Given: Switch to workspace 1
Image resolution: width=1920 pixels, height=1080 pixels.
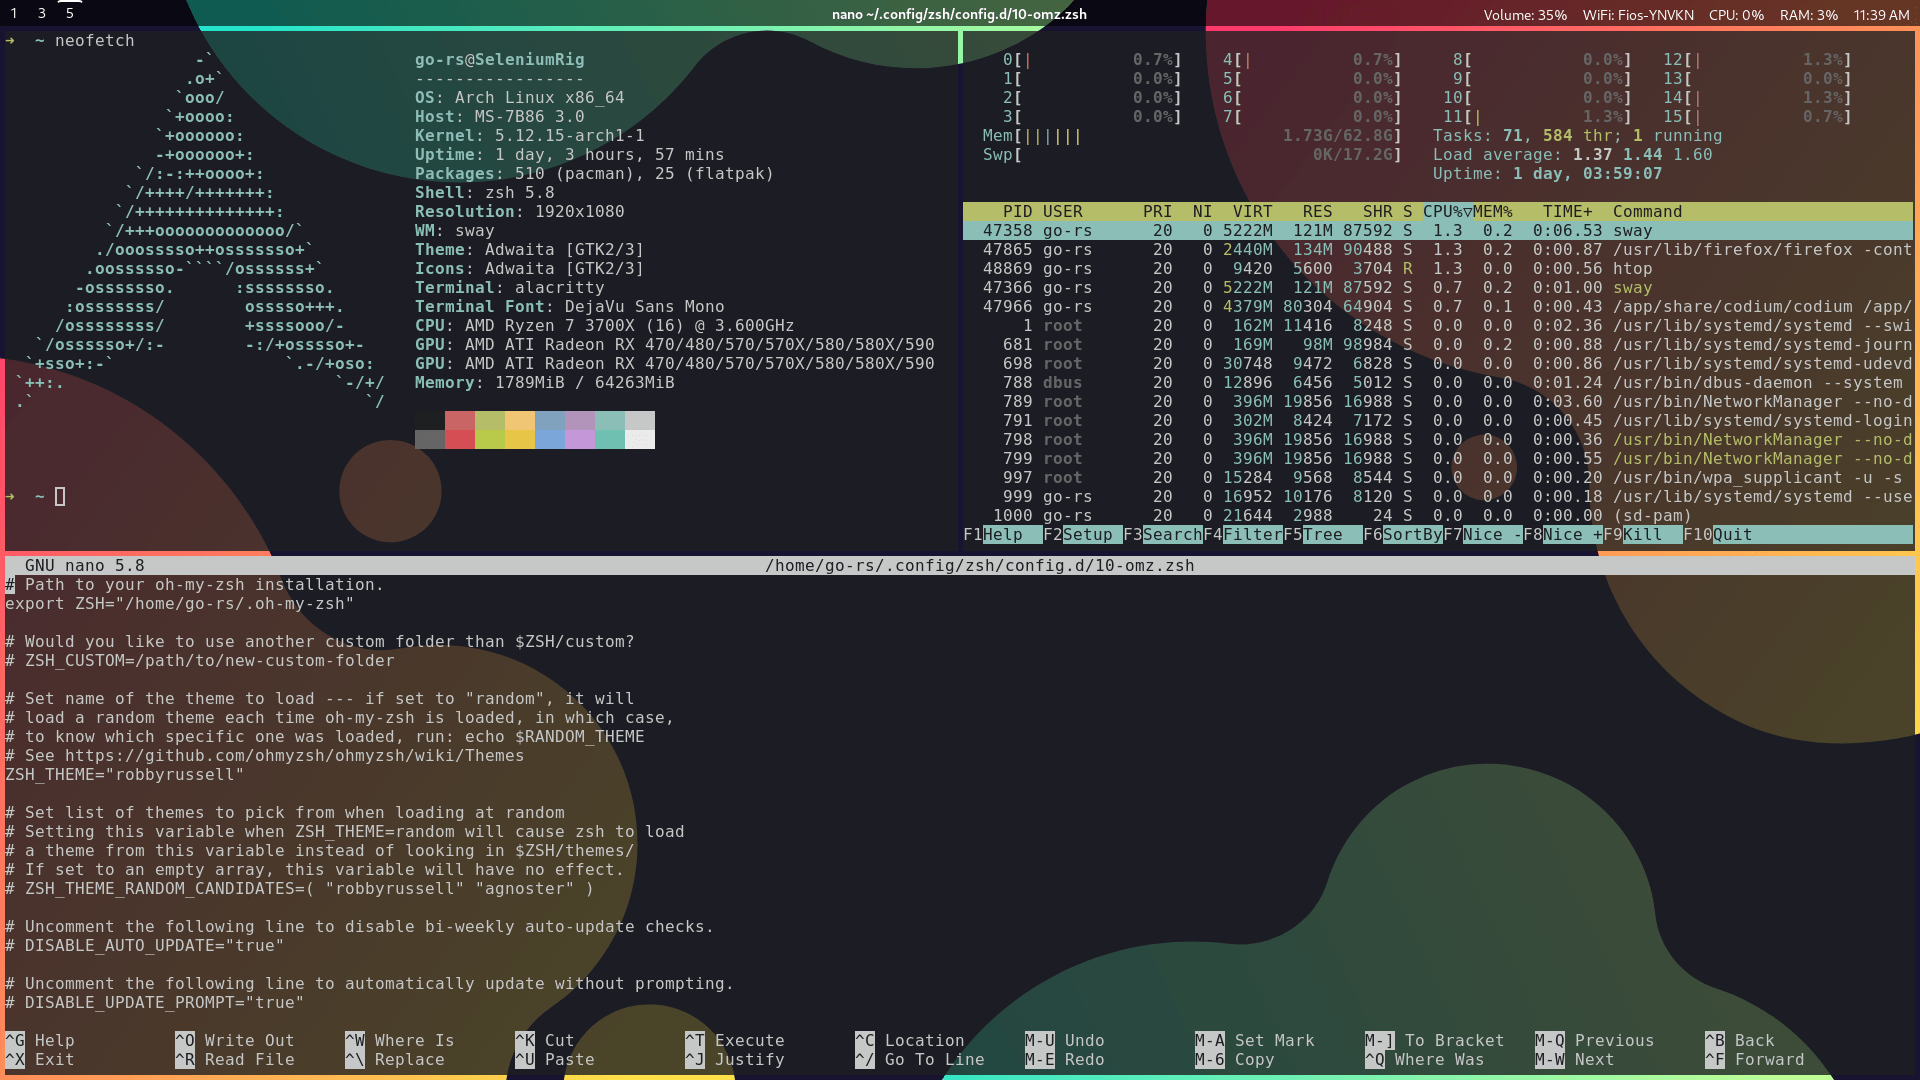Looking at the screenshot, I should (x=14, y=14).
